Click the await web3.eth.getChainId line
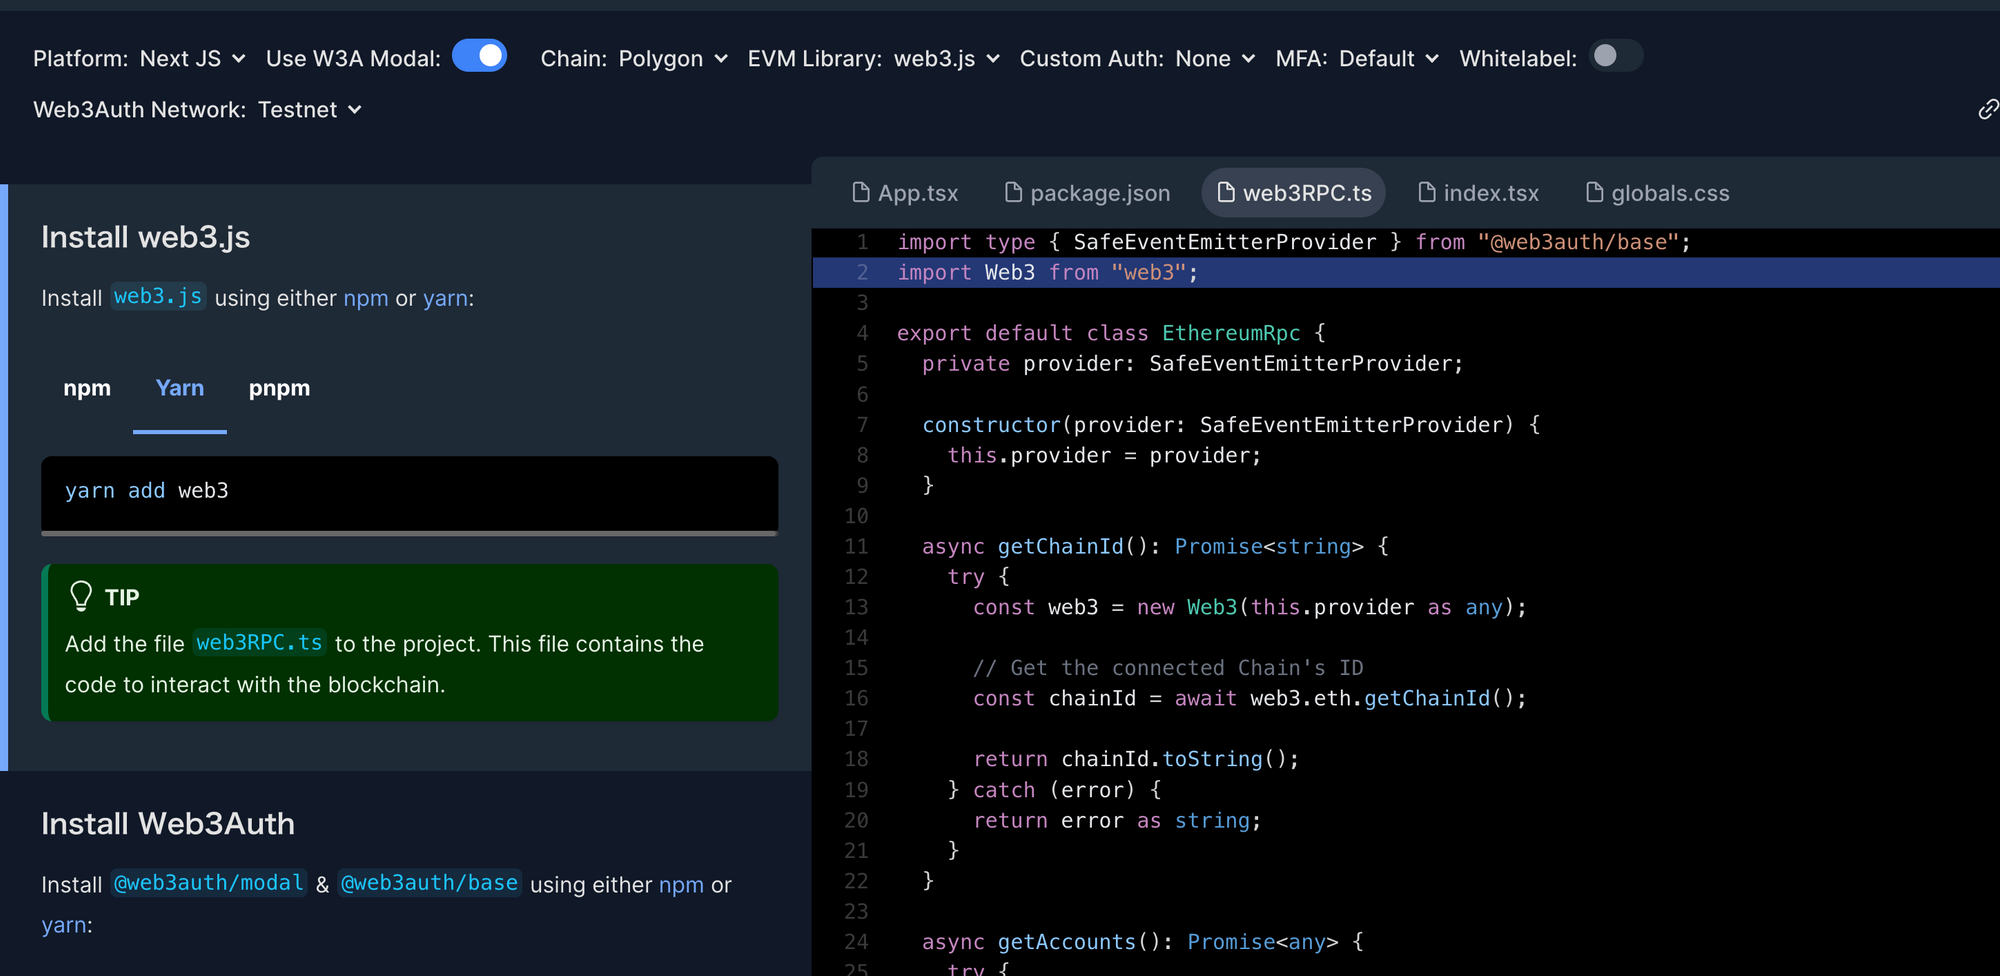2000x976 pixels. (1250, 698)
